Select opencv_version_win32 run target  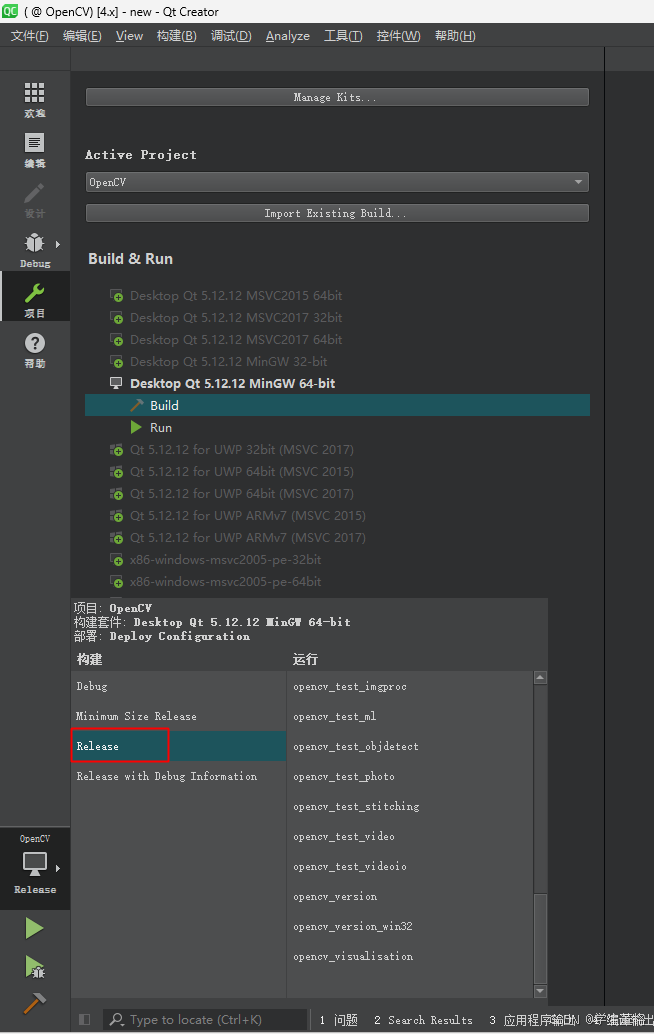pyautogui.click(x=410, y=927)
